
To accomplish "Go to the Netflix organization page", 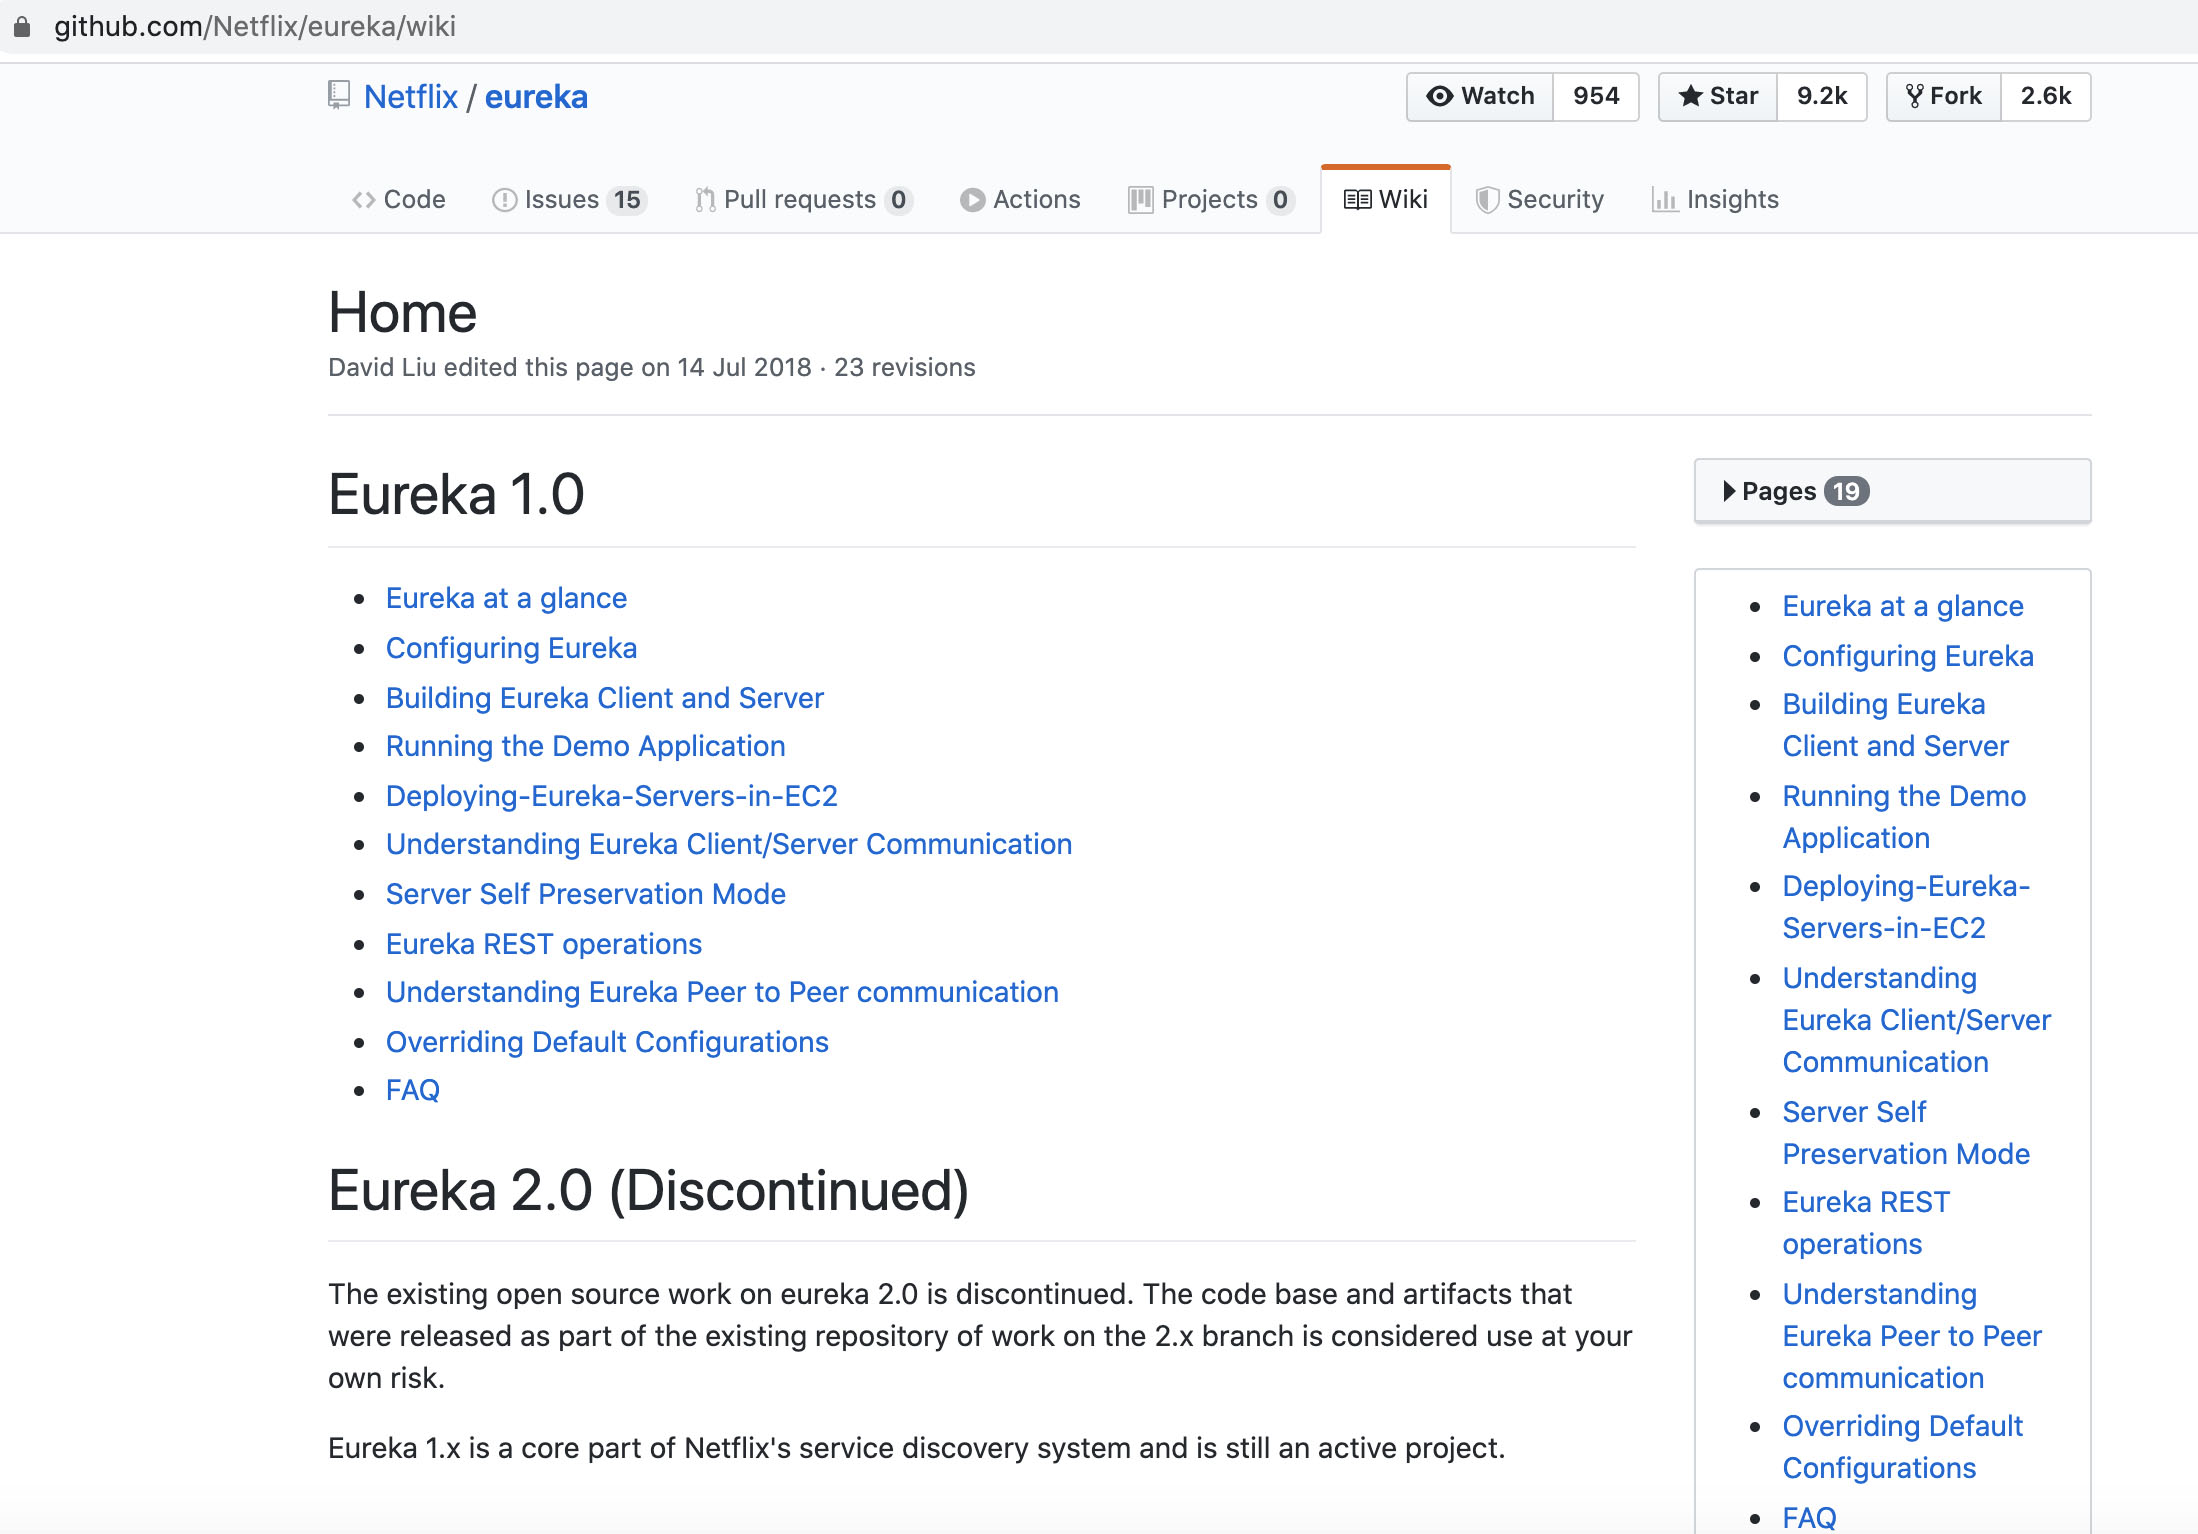I will pos(410,97).
